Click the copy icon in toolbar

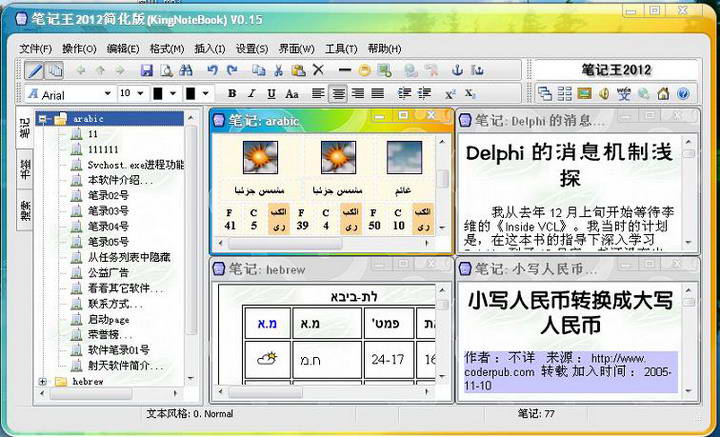[x=259, y=70]
